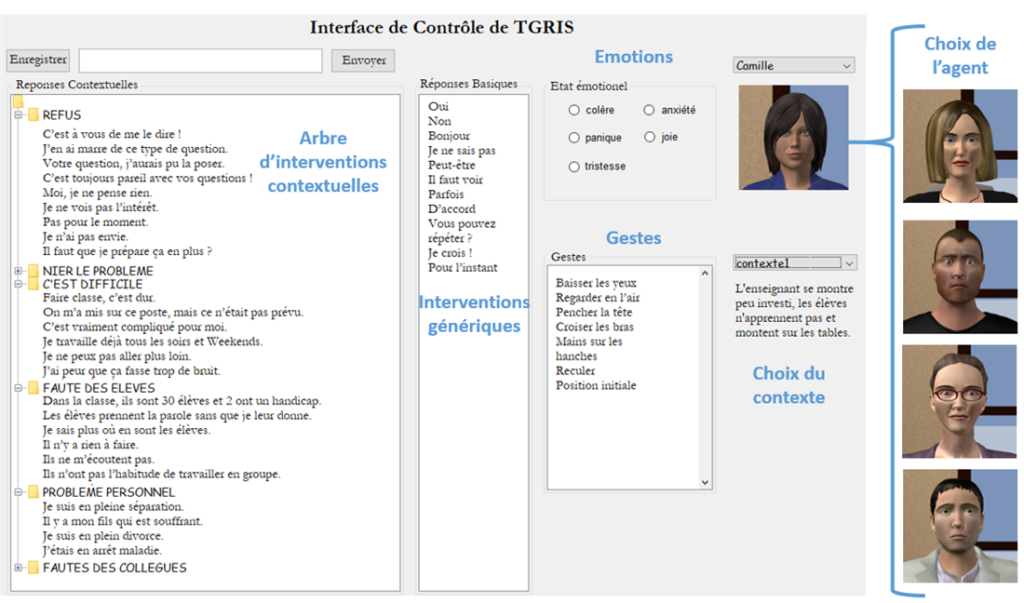The height and width of the screenshot is (603, 1024).
Task: Choose the "Croiser les bras" gesture
Action: [595, 327]
